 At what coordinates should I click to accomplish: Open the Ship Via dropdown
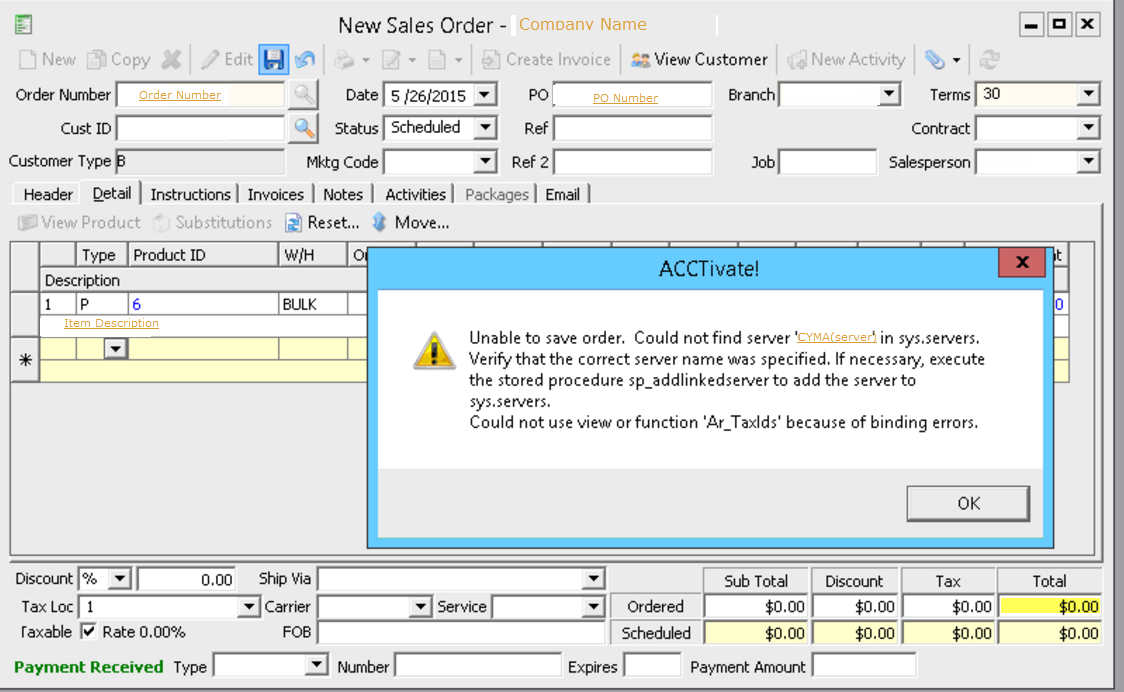pos(594,579)
